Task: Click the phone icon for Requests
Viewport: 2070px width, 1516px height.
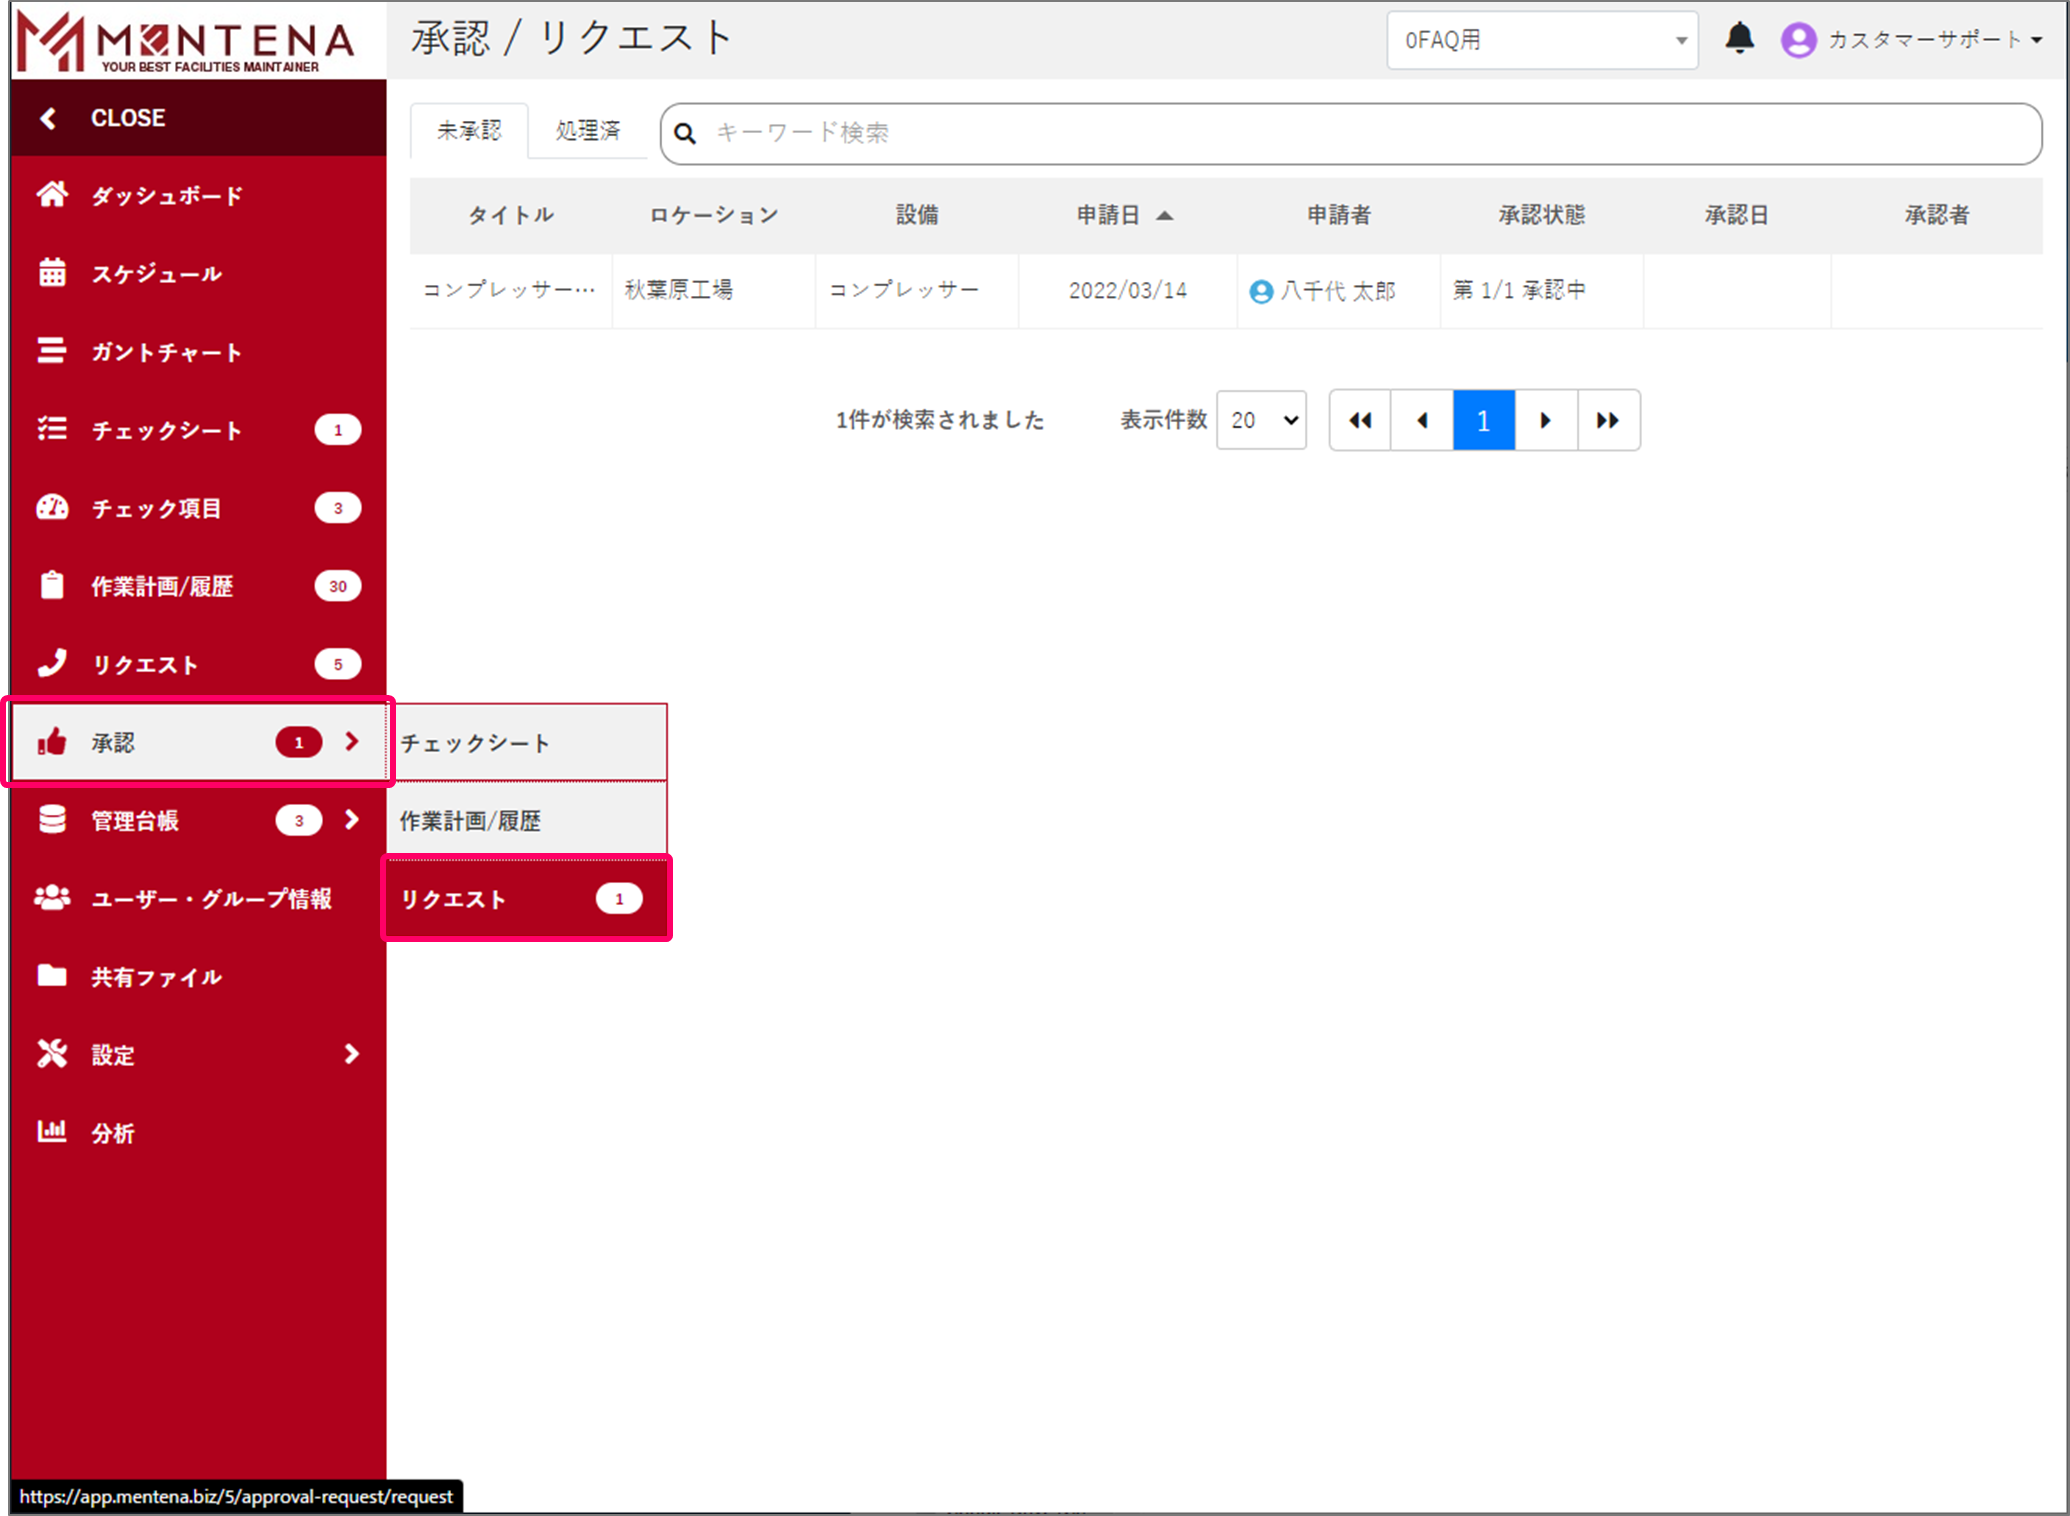Action: coord(52,664)
